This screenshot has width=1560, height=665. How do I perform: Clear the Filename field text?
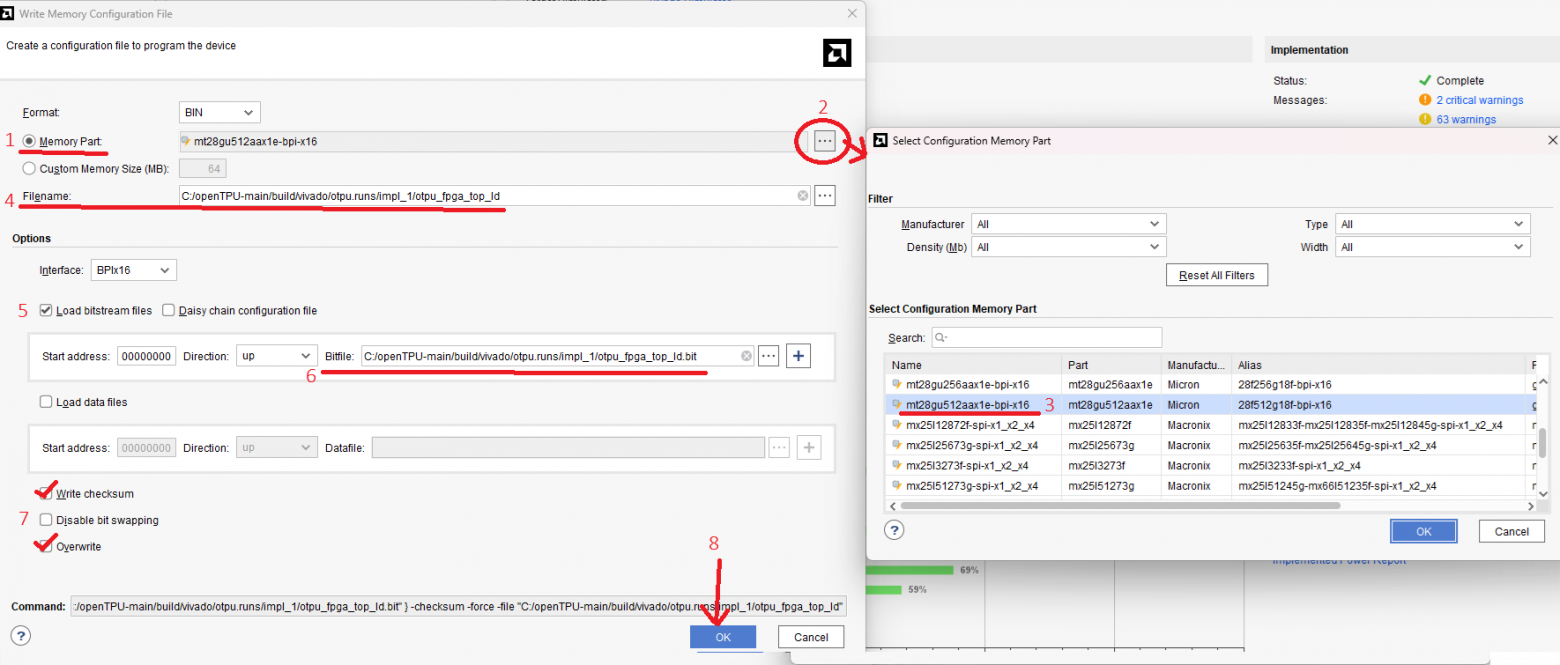coord(803,196)
